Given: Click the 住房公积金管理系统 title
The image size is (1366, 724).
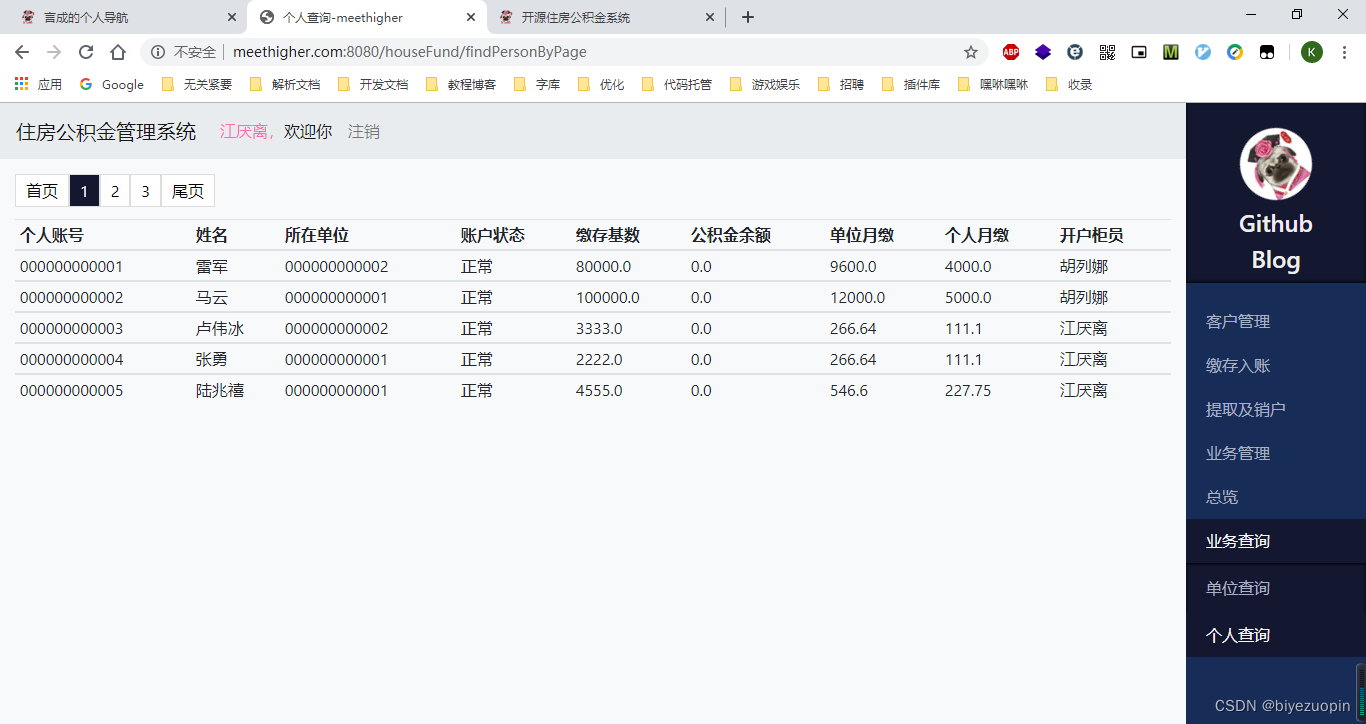Looking at the screenshot, I should 106,132.
